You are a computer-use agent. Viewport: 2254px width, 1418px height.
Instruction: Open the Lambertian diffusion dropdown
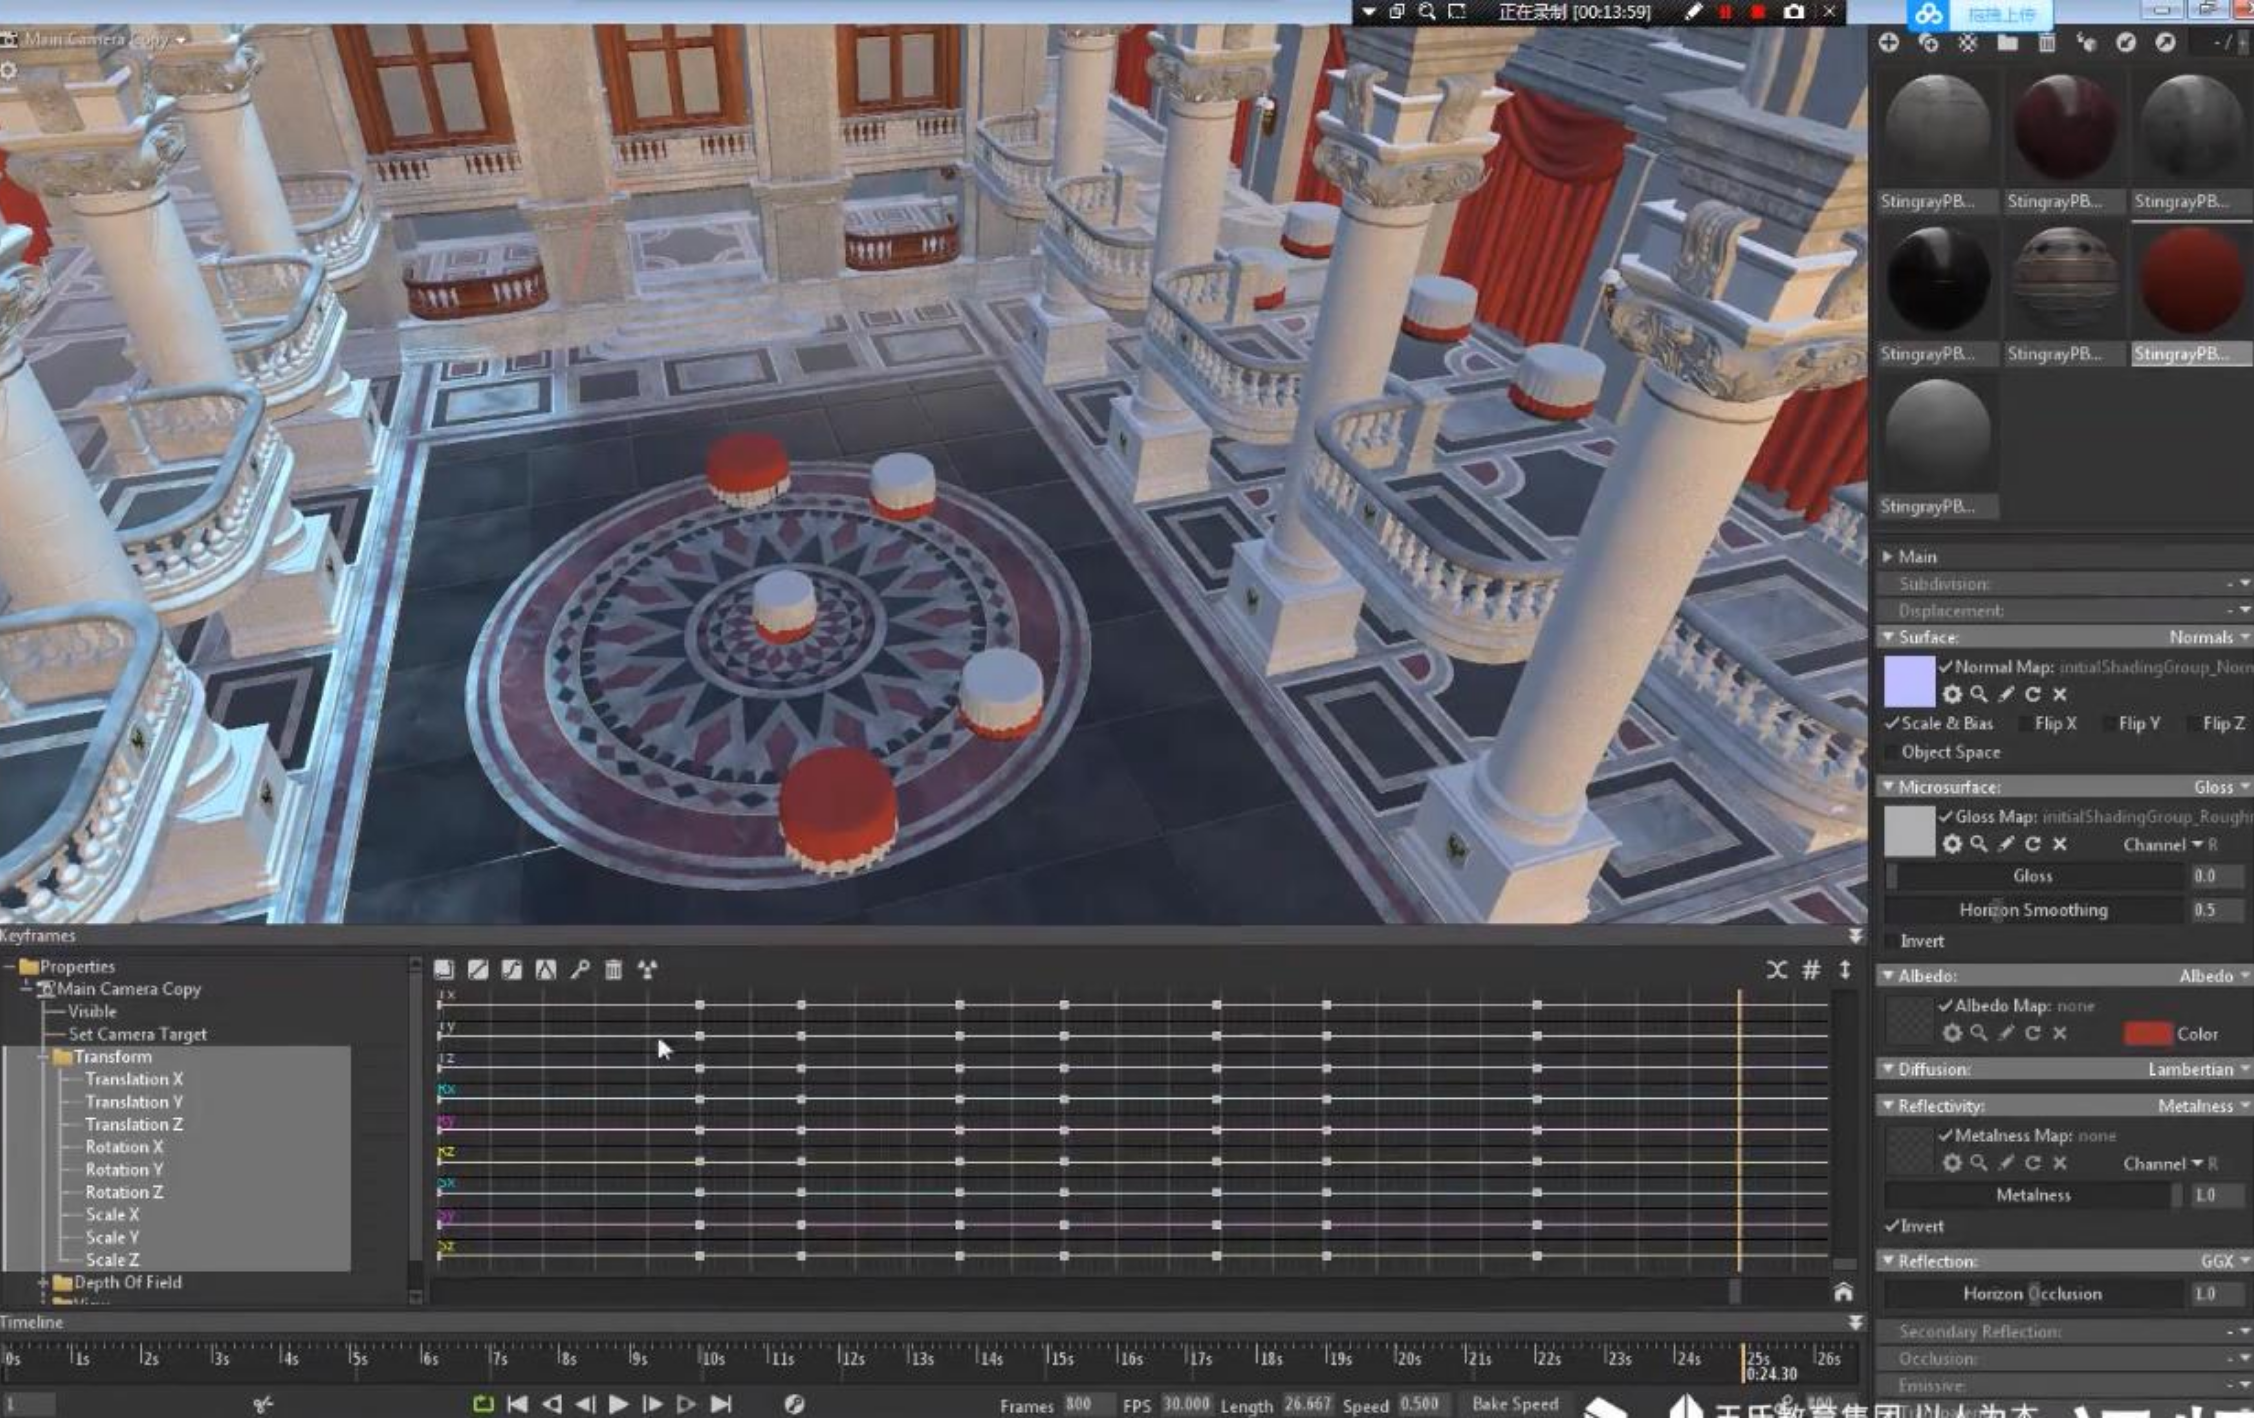[2196, 1069]
